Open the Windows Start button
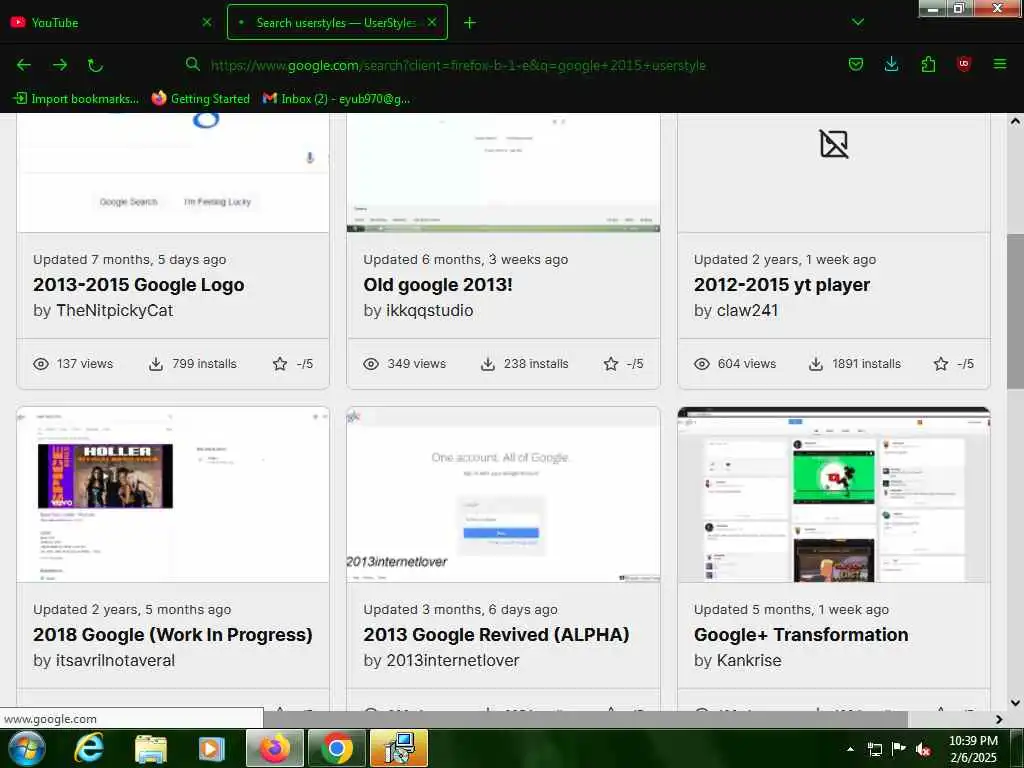 tap(25, 748)
